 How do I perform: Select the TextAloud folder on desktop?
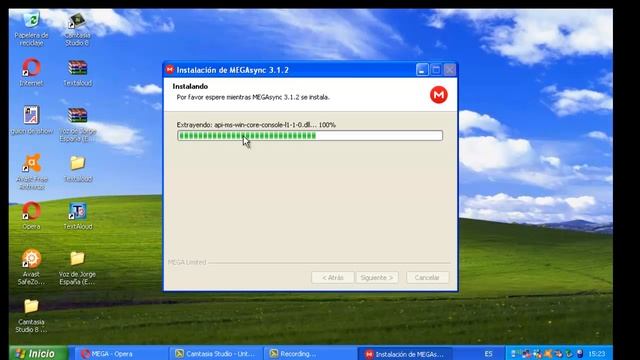tap(77, 163)
